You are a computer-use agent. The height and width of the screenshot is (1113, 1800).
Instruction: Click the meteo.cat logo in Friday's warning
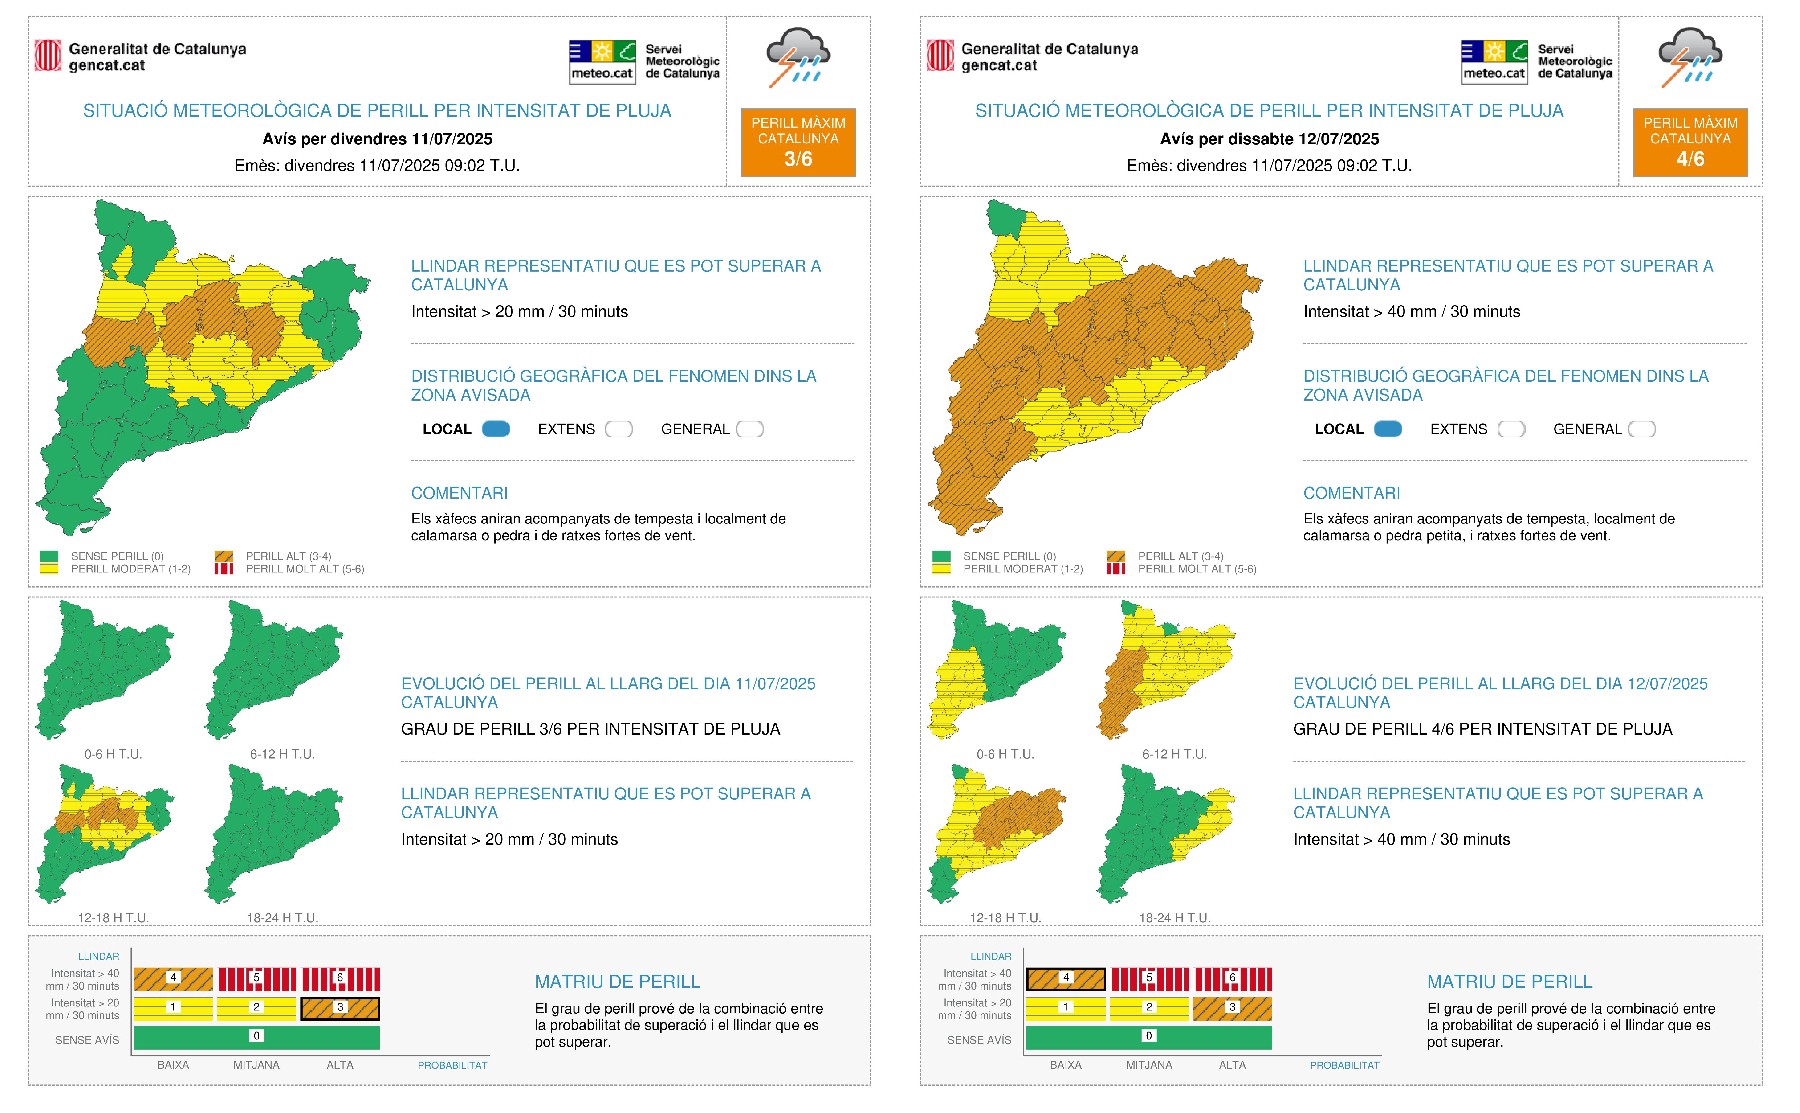pyautogui.click(x=602, y=61)
